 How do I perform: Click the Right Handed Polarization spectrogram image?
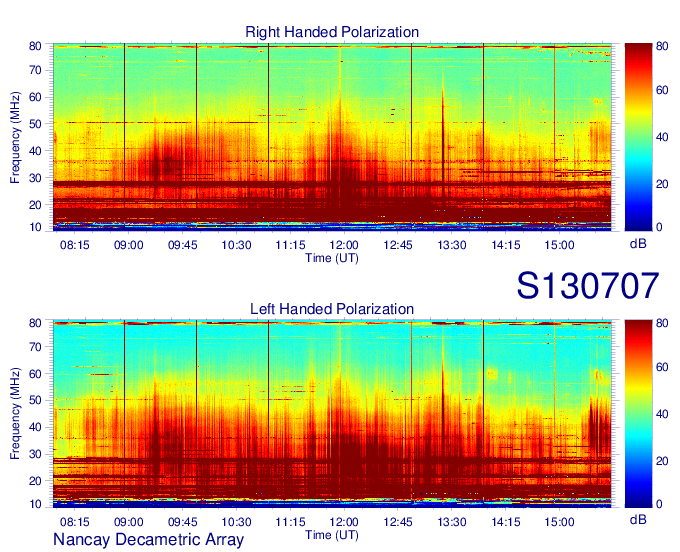point(332,137)
